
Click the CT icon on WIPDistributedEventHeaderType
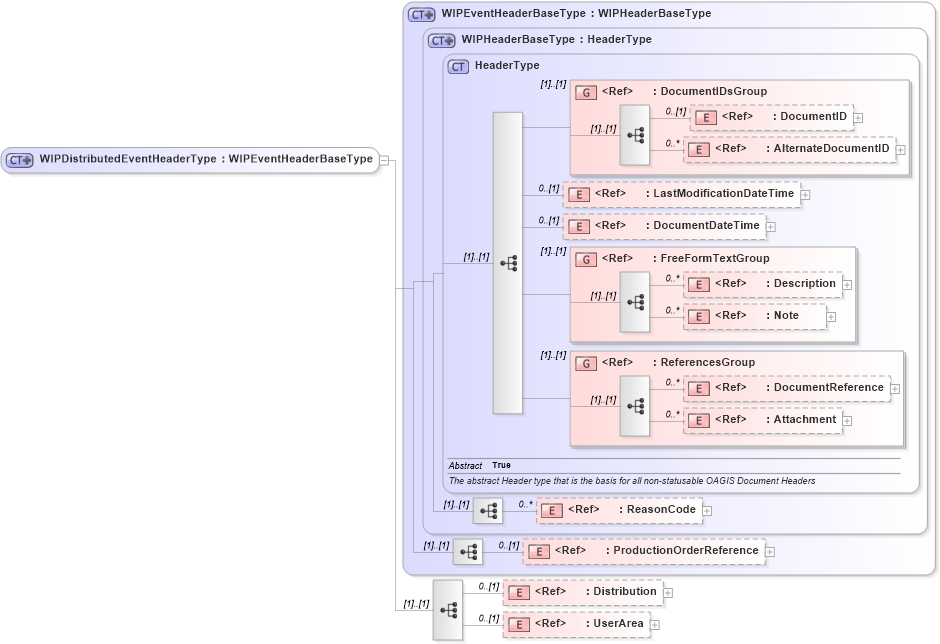click(x=18, y=160)
